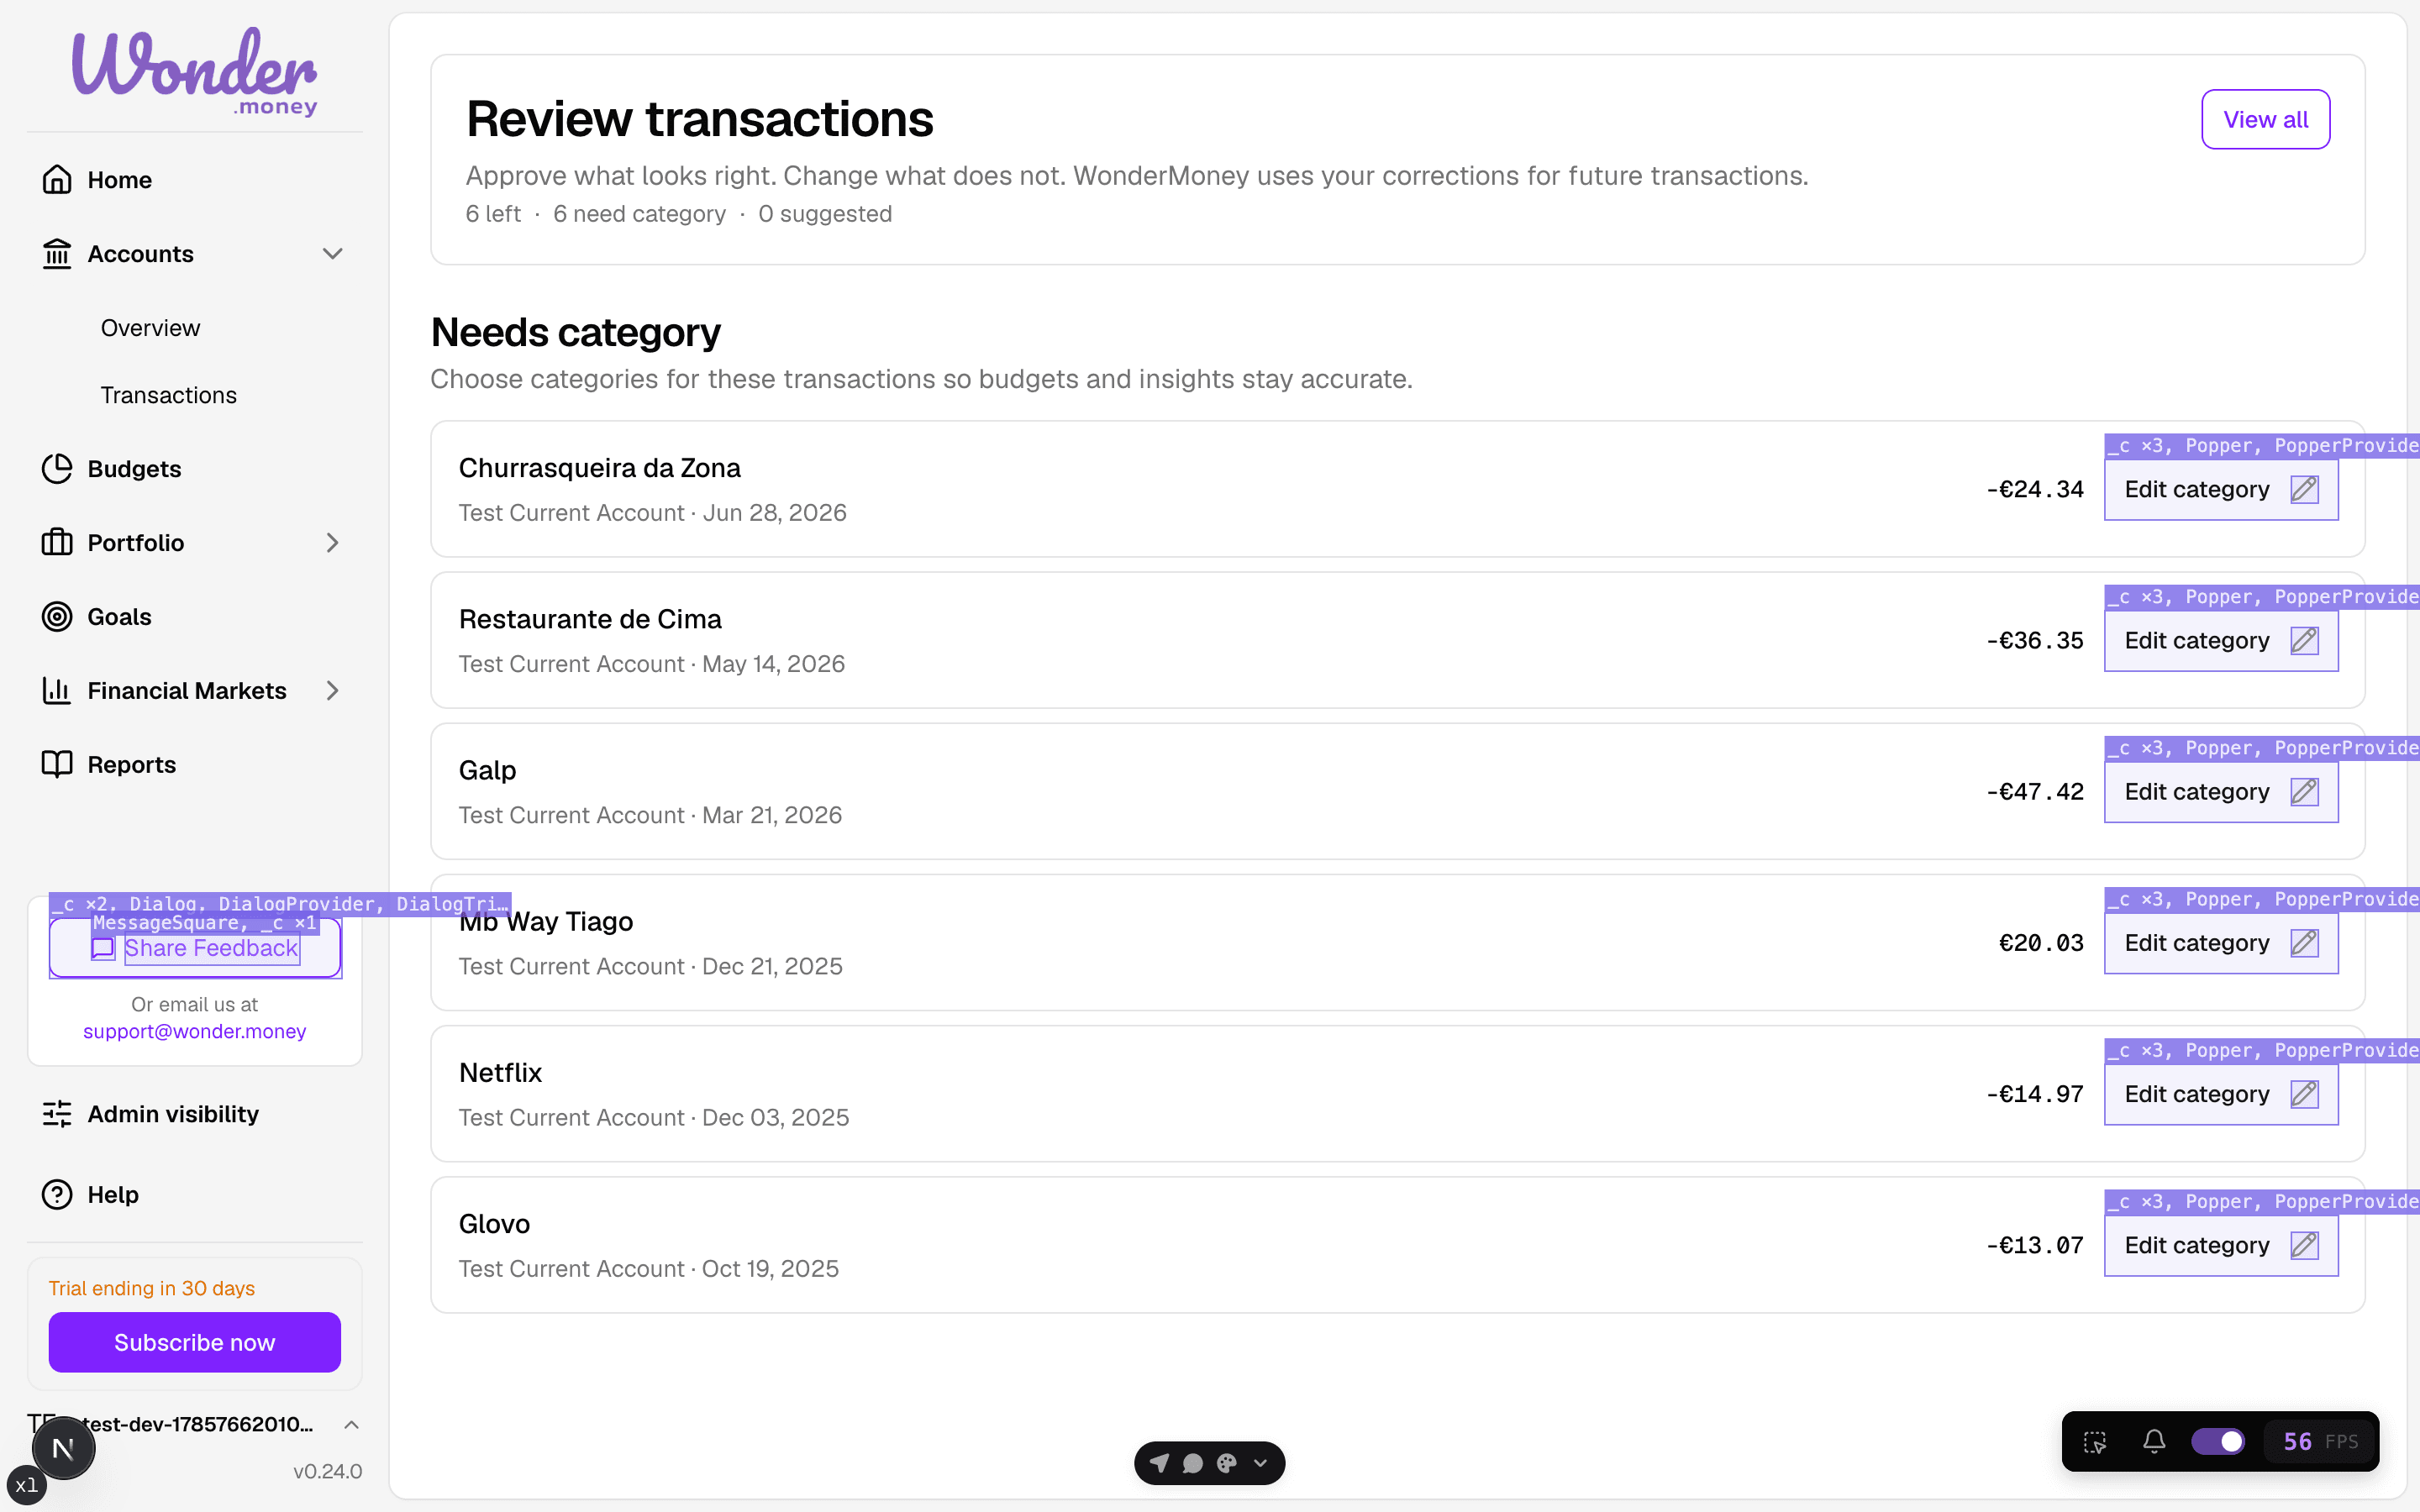
Task: Click the Accounts bank icon in the sidebar
Action: [x=57, y=254]
